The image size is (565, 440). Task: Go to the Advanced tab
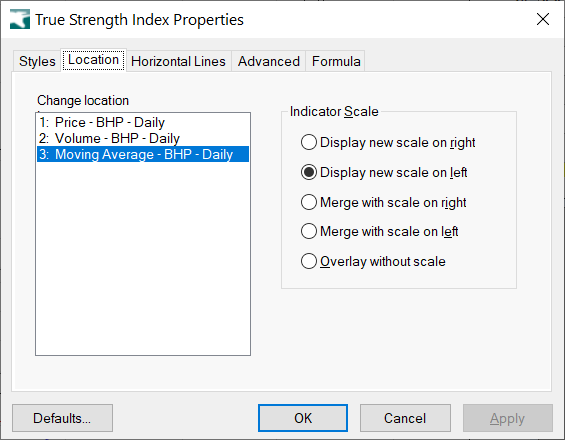pos(269,61)
